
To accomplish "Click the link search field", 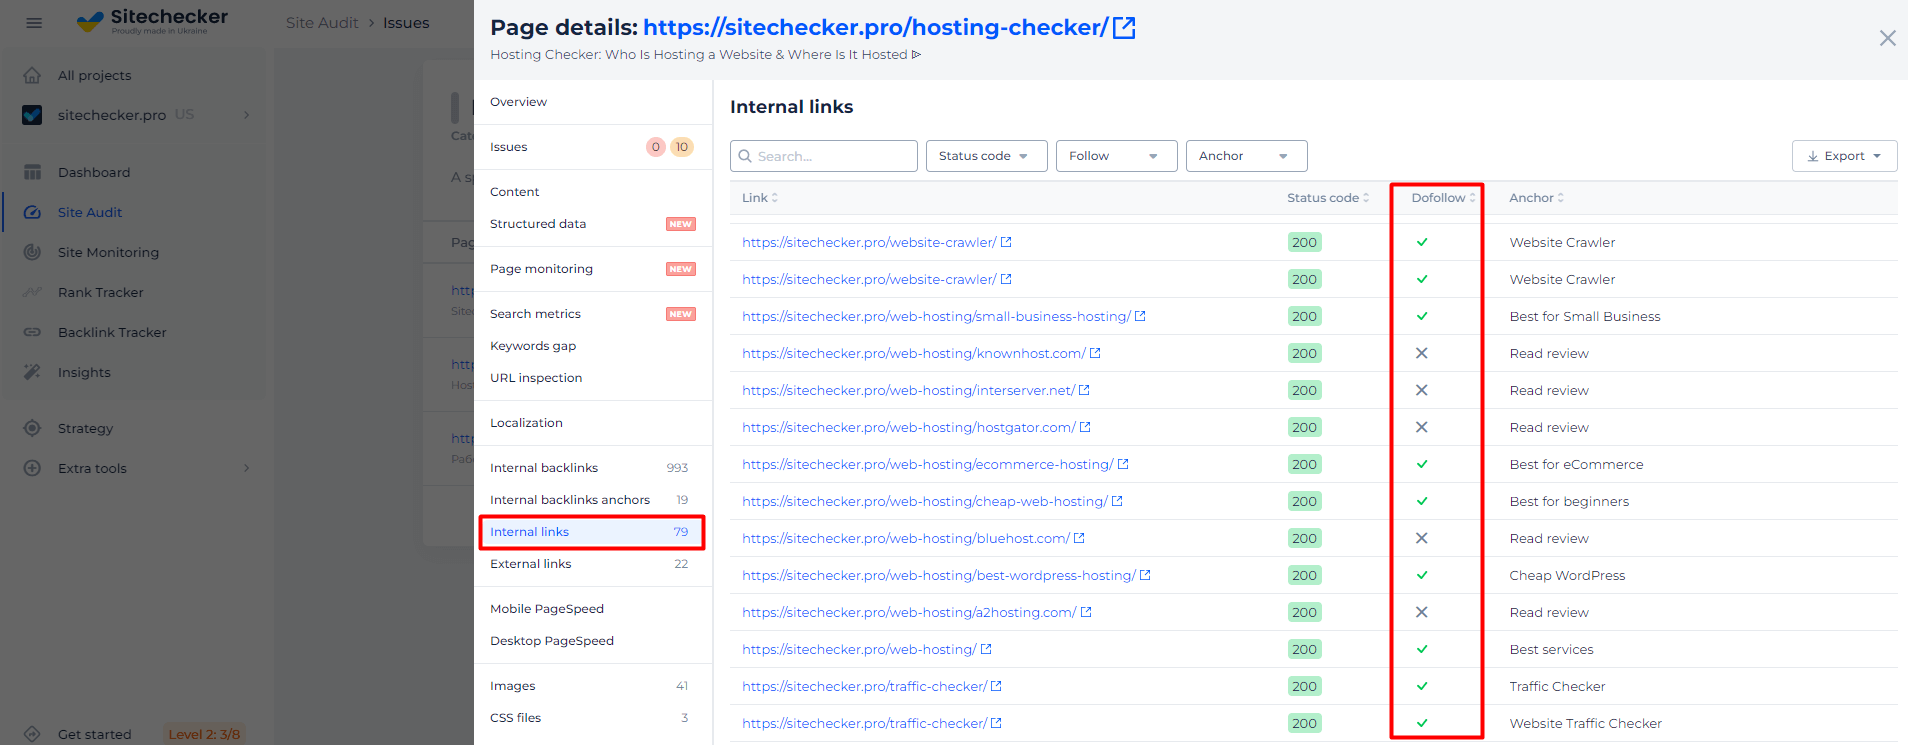I will [x=824, y=156].
